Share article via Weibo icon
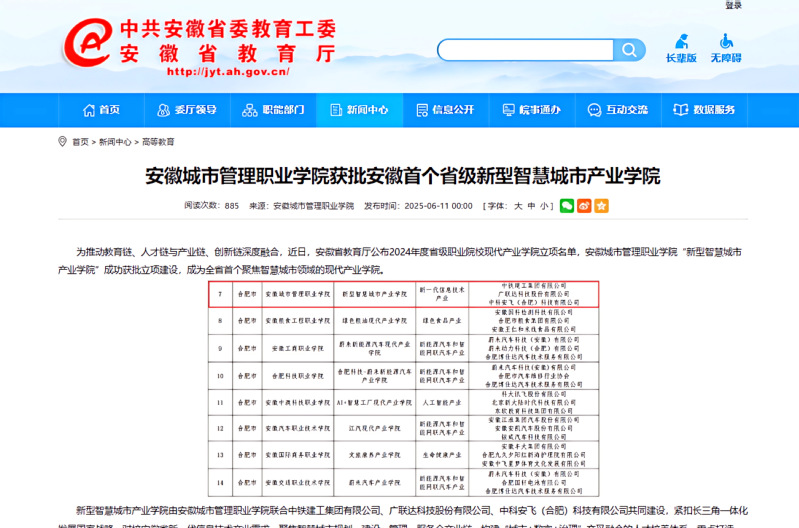The image size is (799, 528). coord(584,206)
